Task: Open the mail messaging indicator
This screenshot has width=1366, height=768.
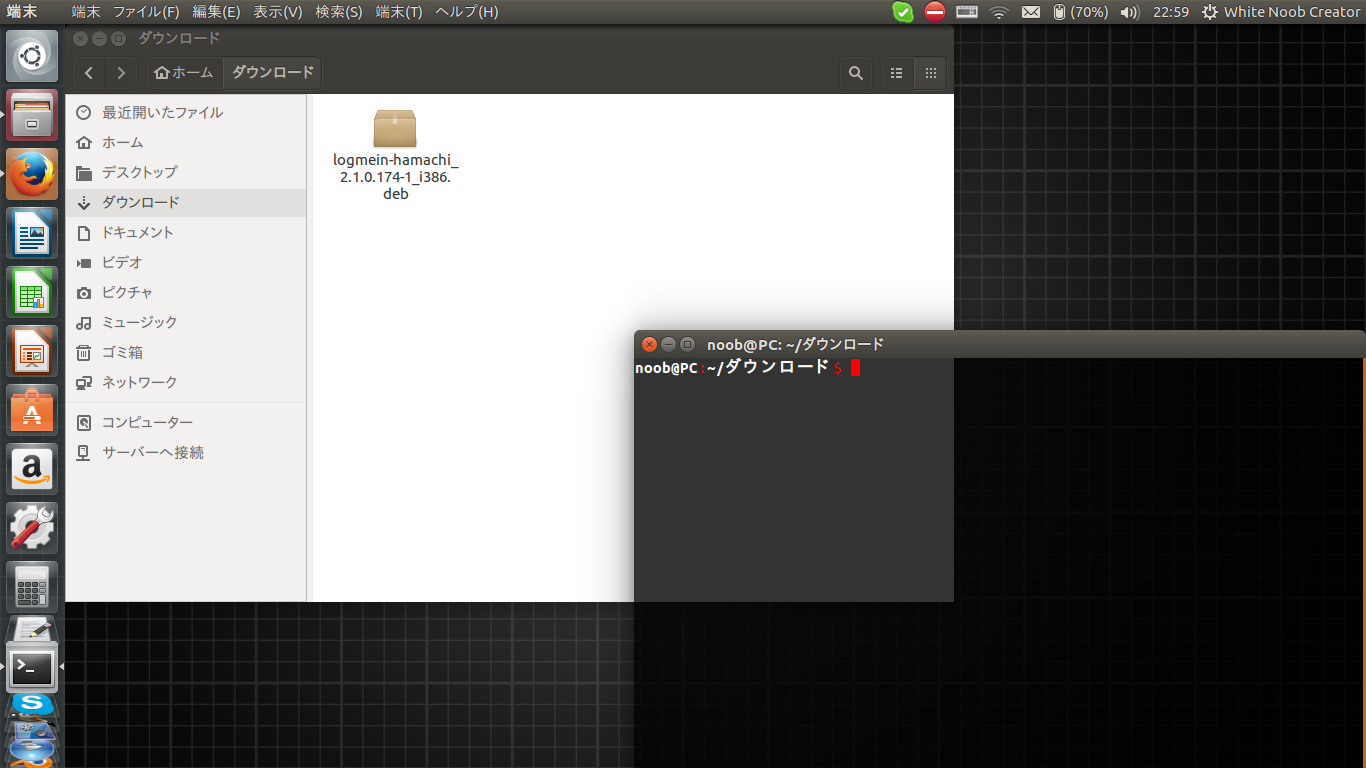Action: (x=1031, y=12)
